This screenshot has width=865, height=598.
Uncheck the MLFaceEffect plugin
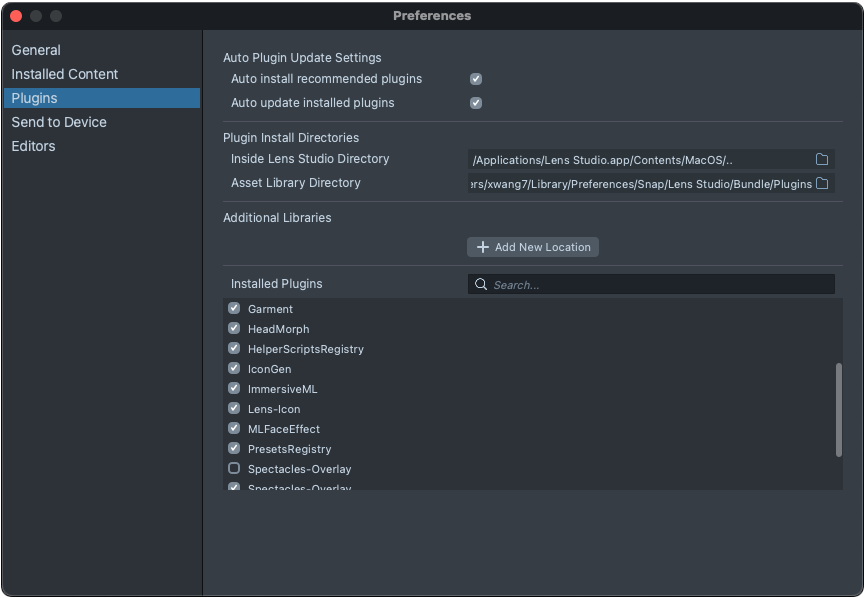pyautogui.click(x=234, y=429)
